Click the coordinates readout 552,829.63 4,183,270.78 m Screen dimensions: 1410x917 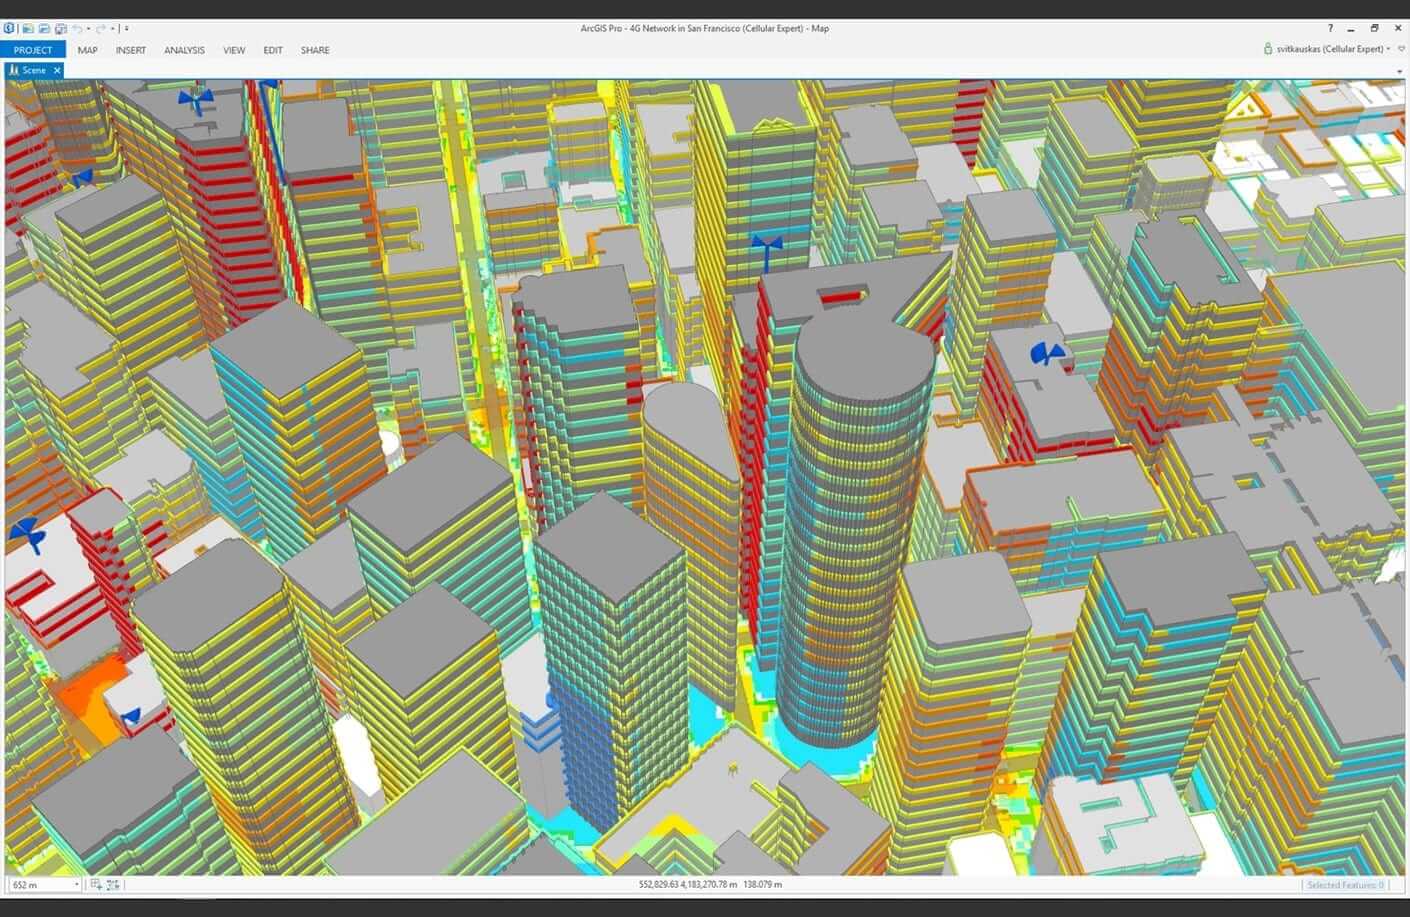click(688, 885)
